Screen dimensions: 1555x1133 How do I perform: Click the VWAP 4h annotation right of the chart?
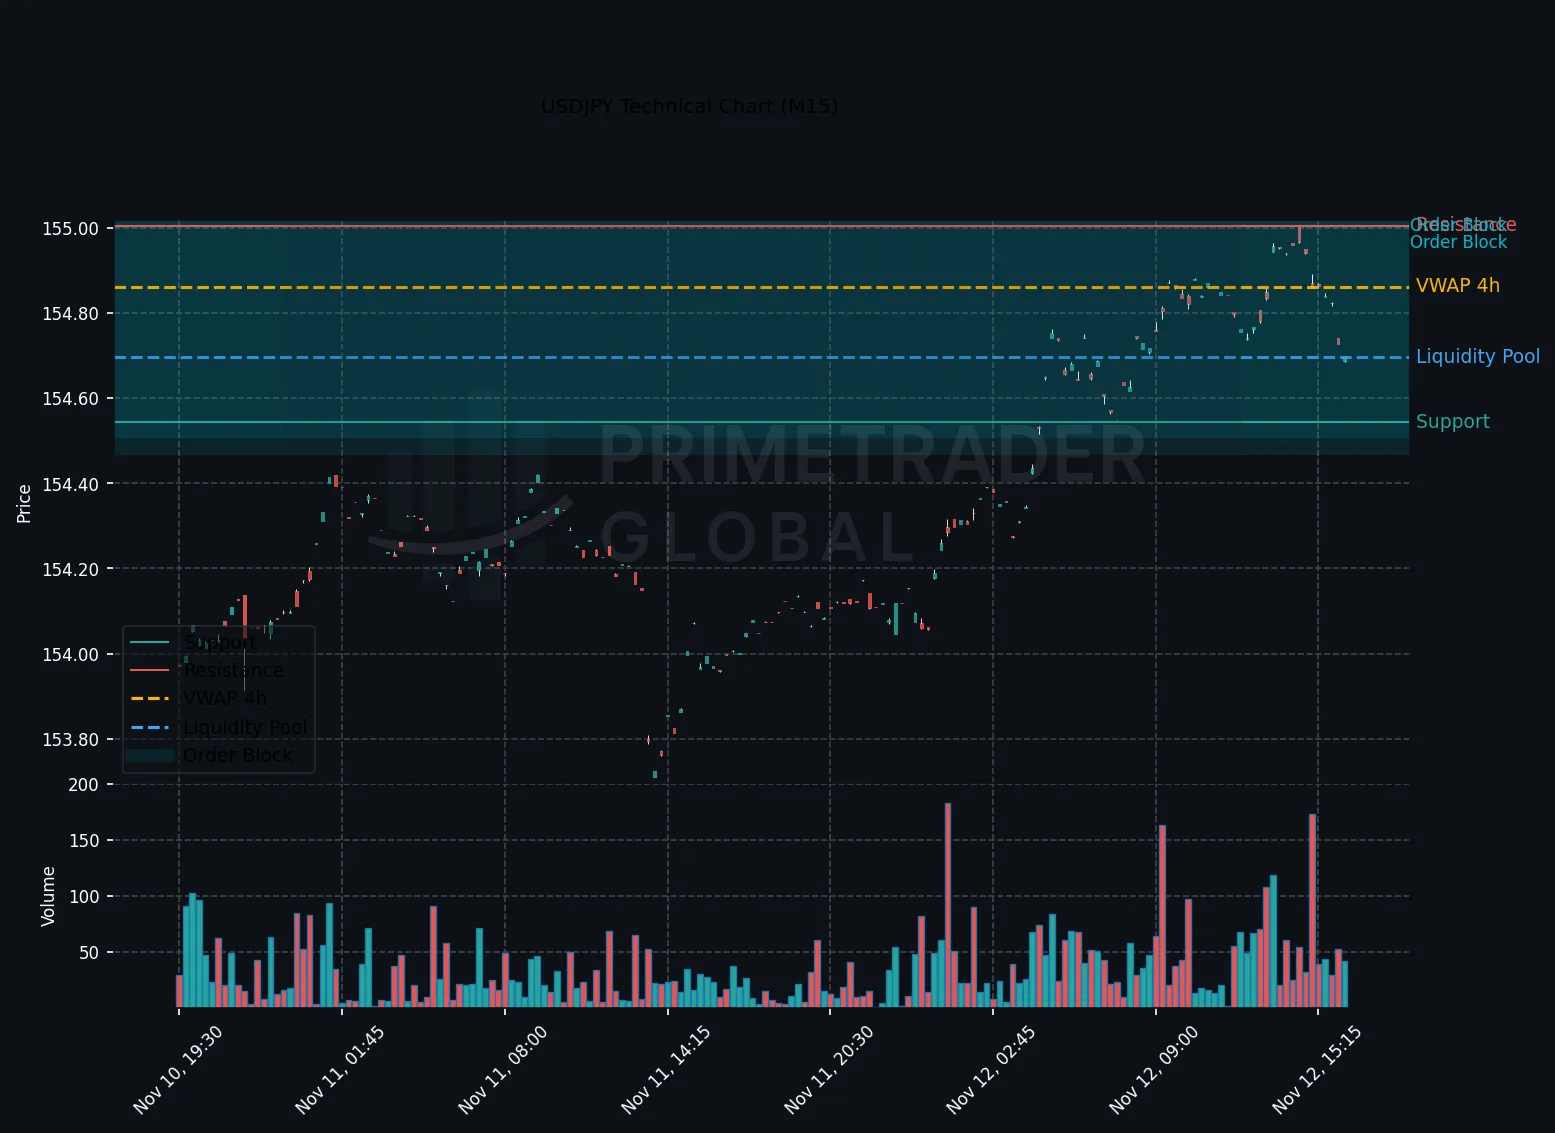click(x=1458, y=286)
